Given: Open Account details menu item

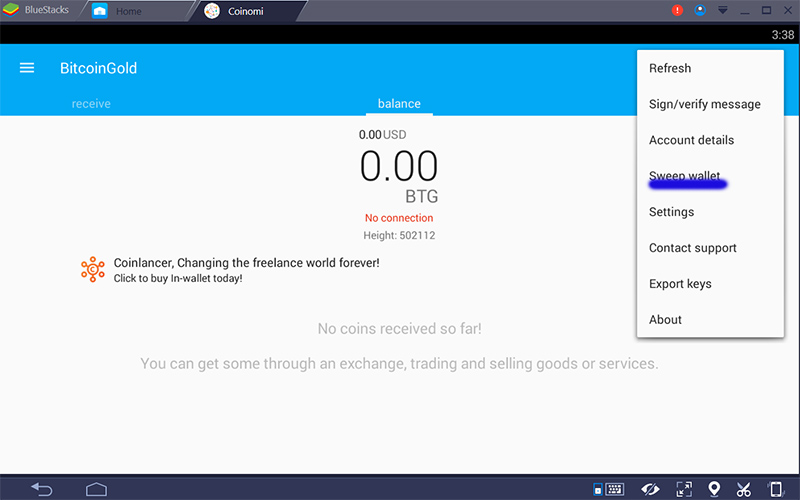Looking at the screenshot, I should (x=710, y=140).
